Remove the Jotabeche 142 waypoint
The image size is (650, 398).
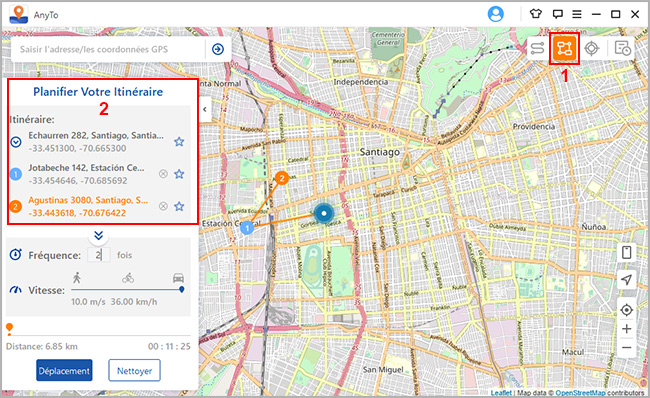[163, 174]
